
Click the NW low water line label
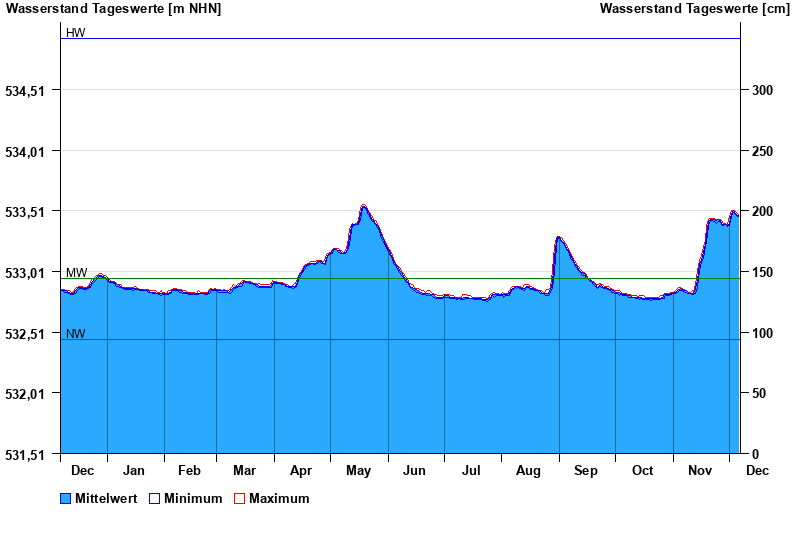(75, 334)
